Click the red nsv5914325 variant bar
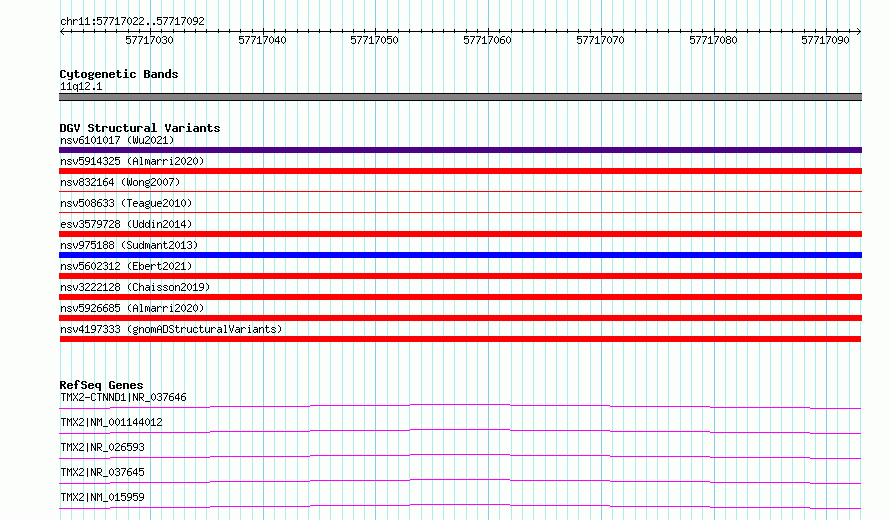Image resolution: width=890 pixels, height=520 pixels. pos(460,171)
